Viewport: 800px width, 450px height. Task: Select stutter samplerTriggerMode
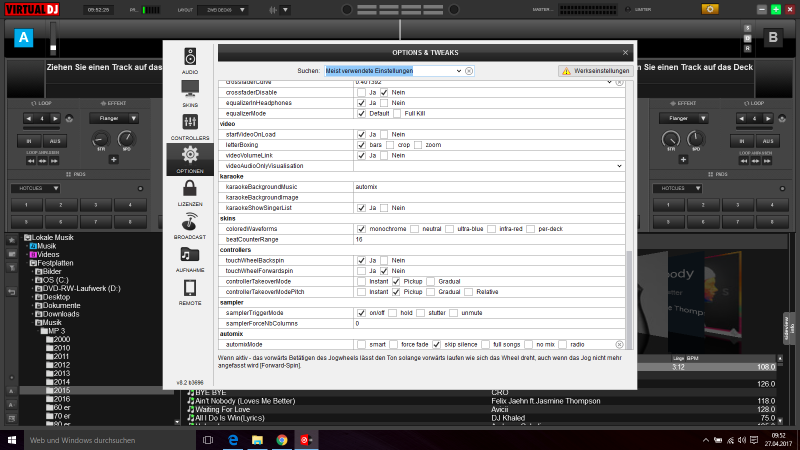pos(421,313)
